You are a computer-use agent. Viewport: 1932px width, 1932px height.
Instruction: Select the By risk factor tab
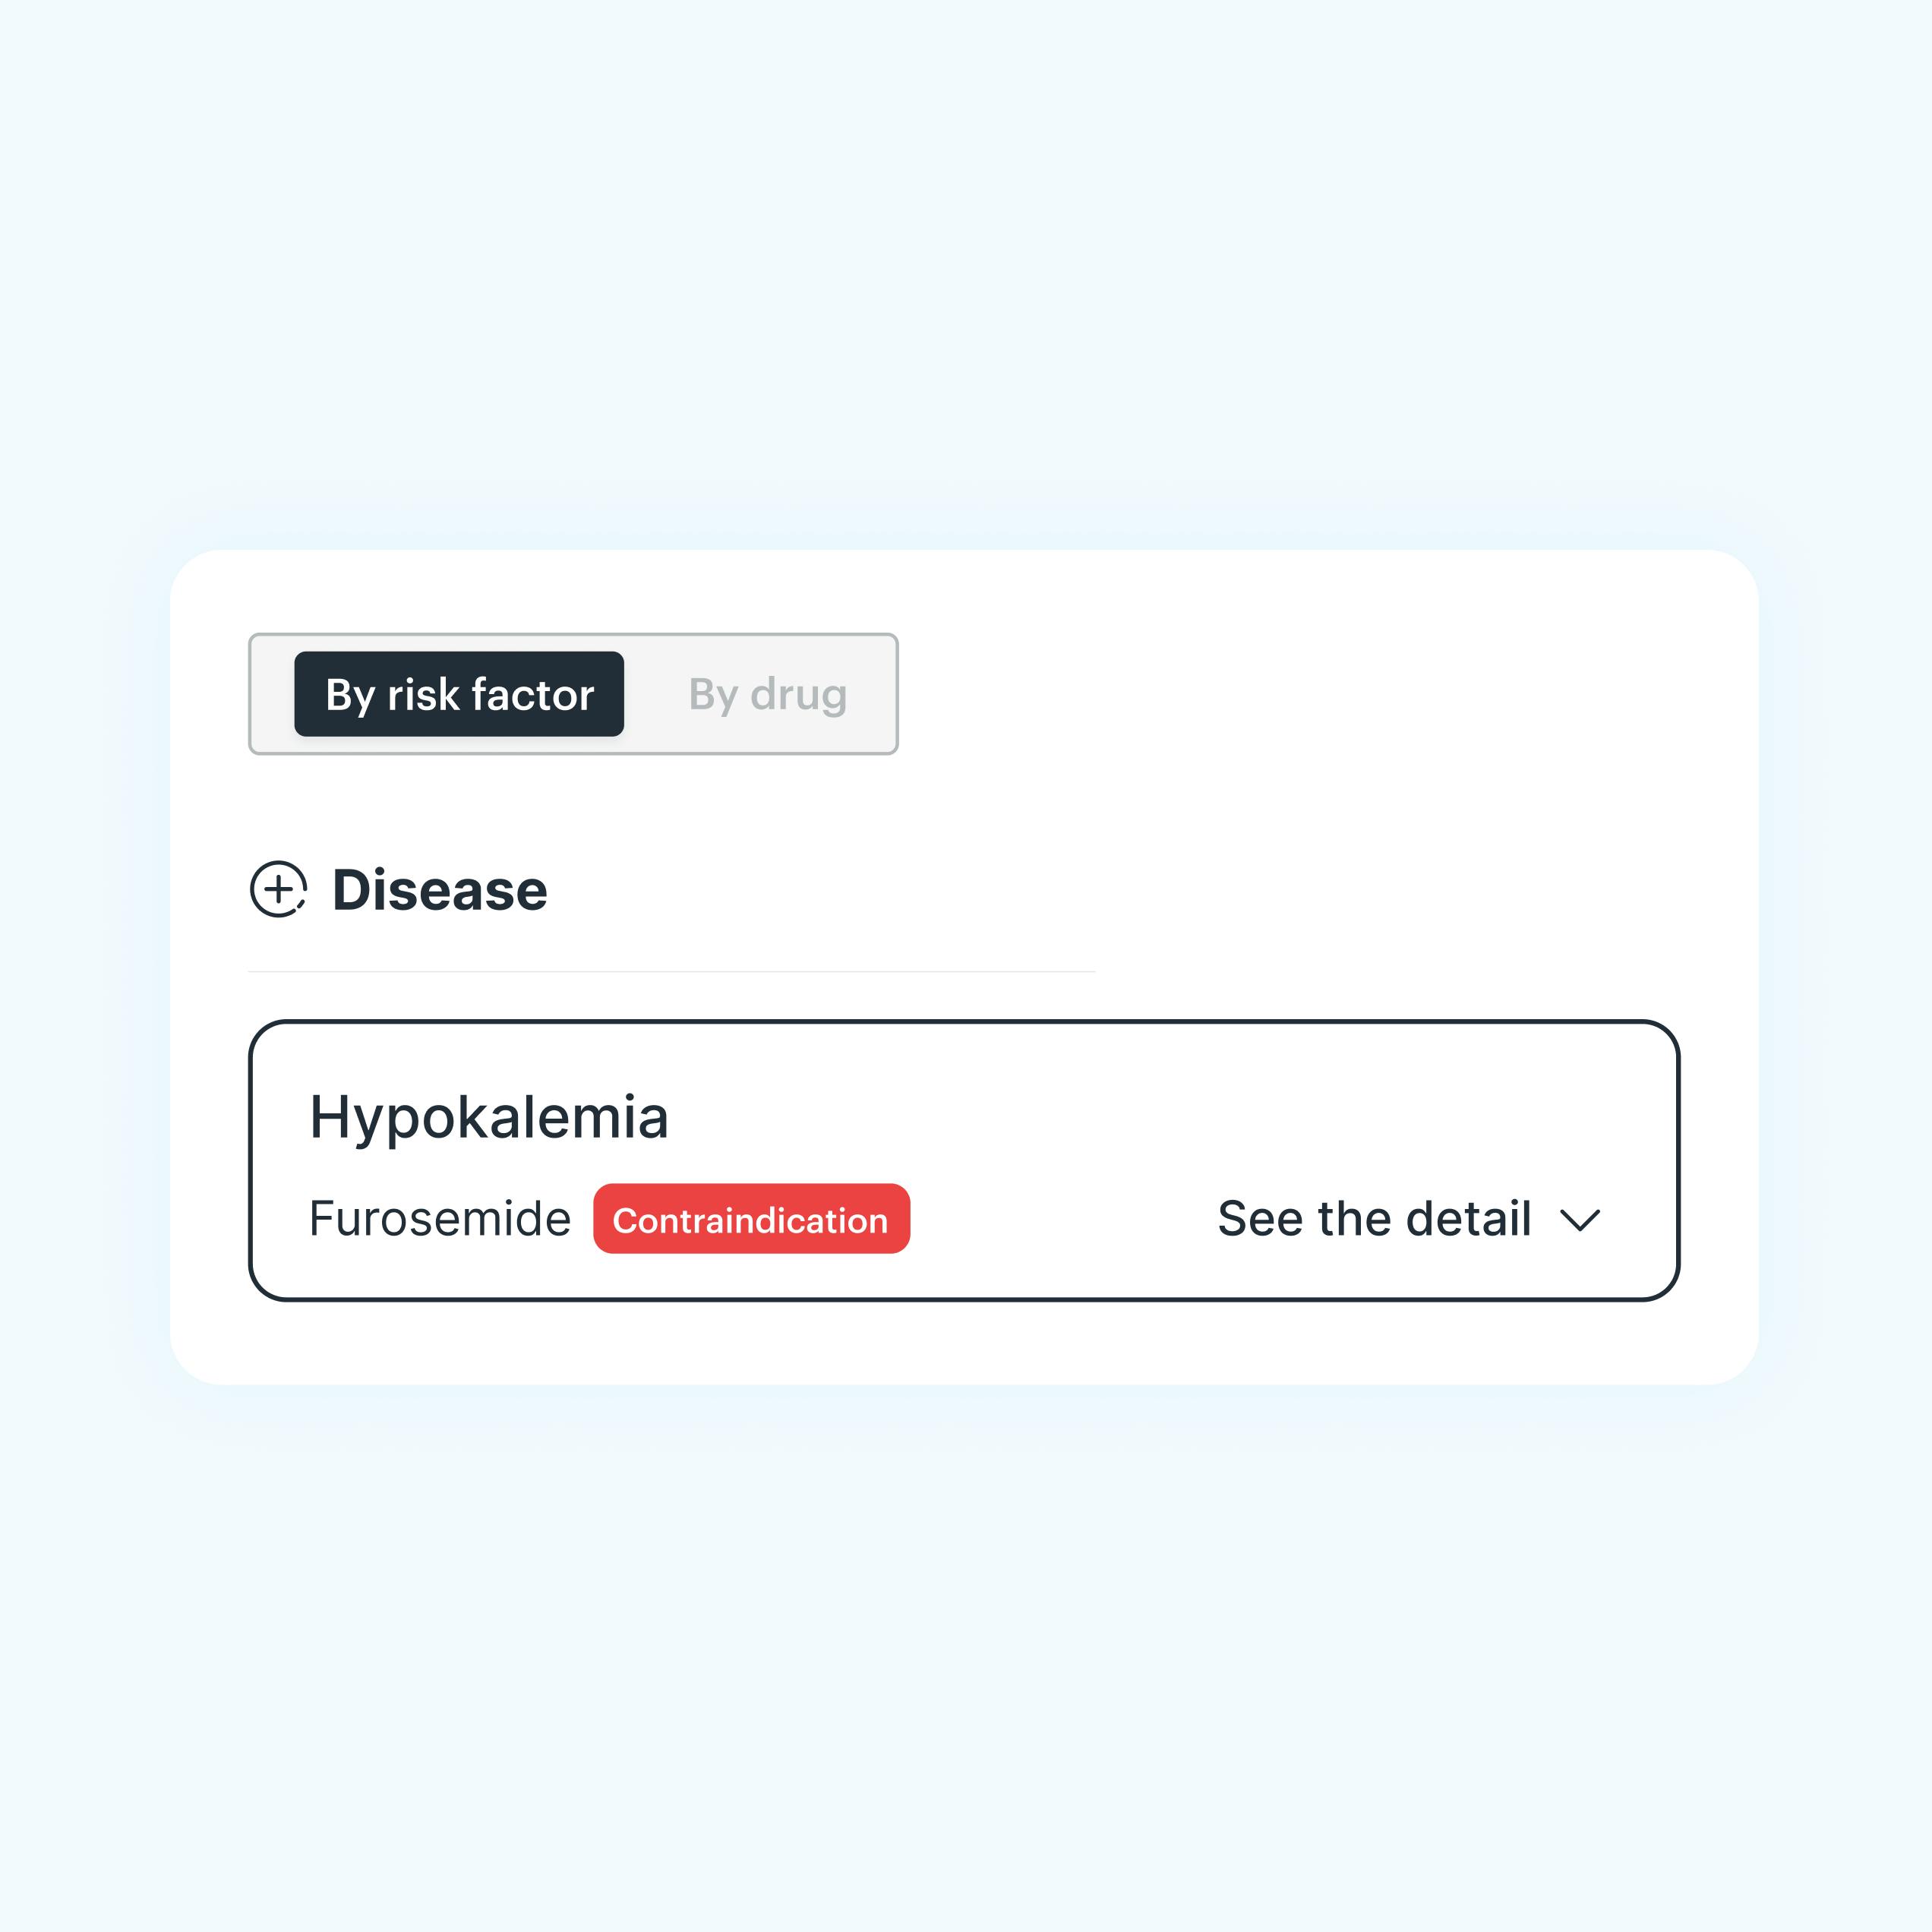(x=459, y=694)
